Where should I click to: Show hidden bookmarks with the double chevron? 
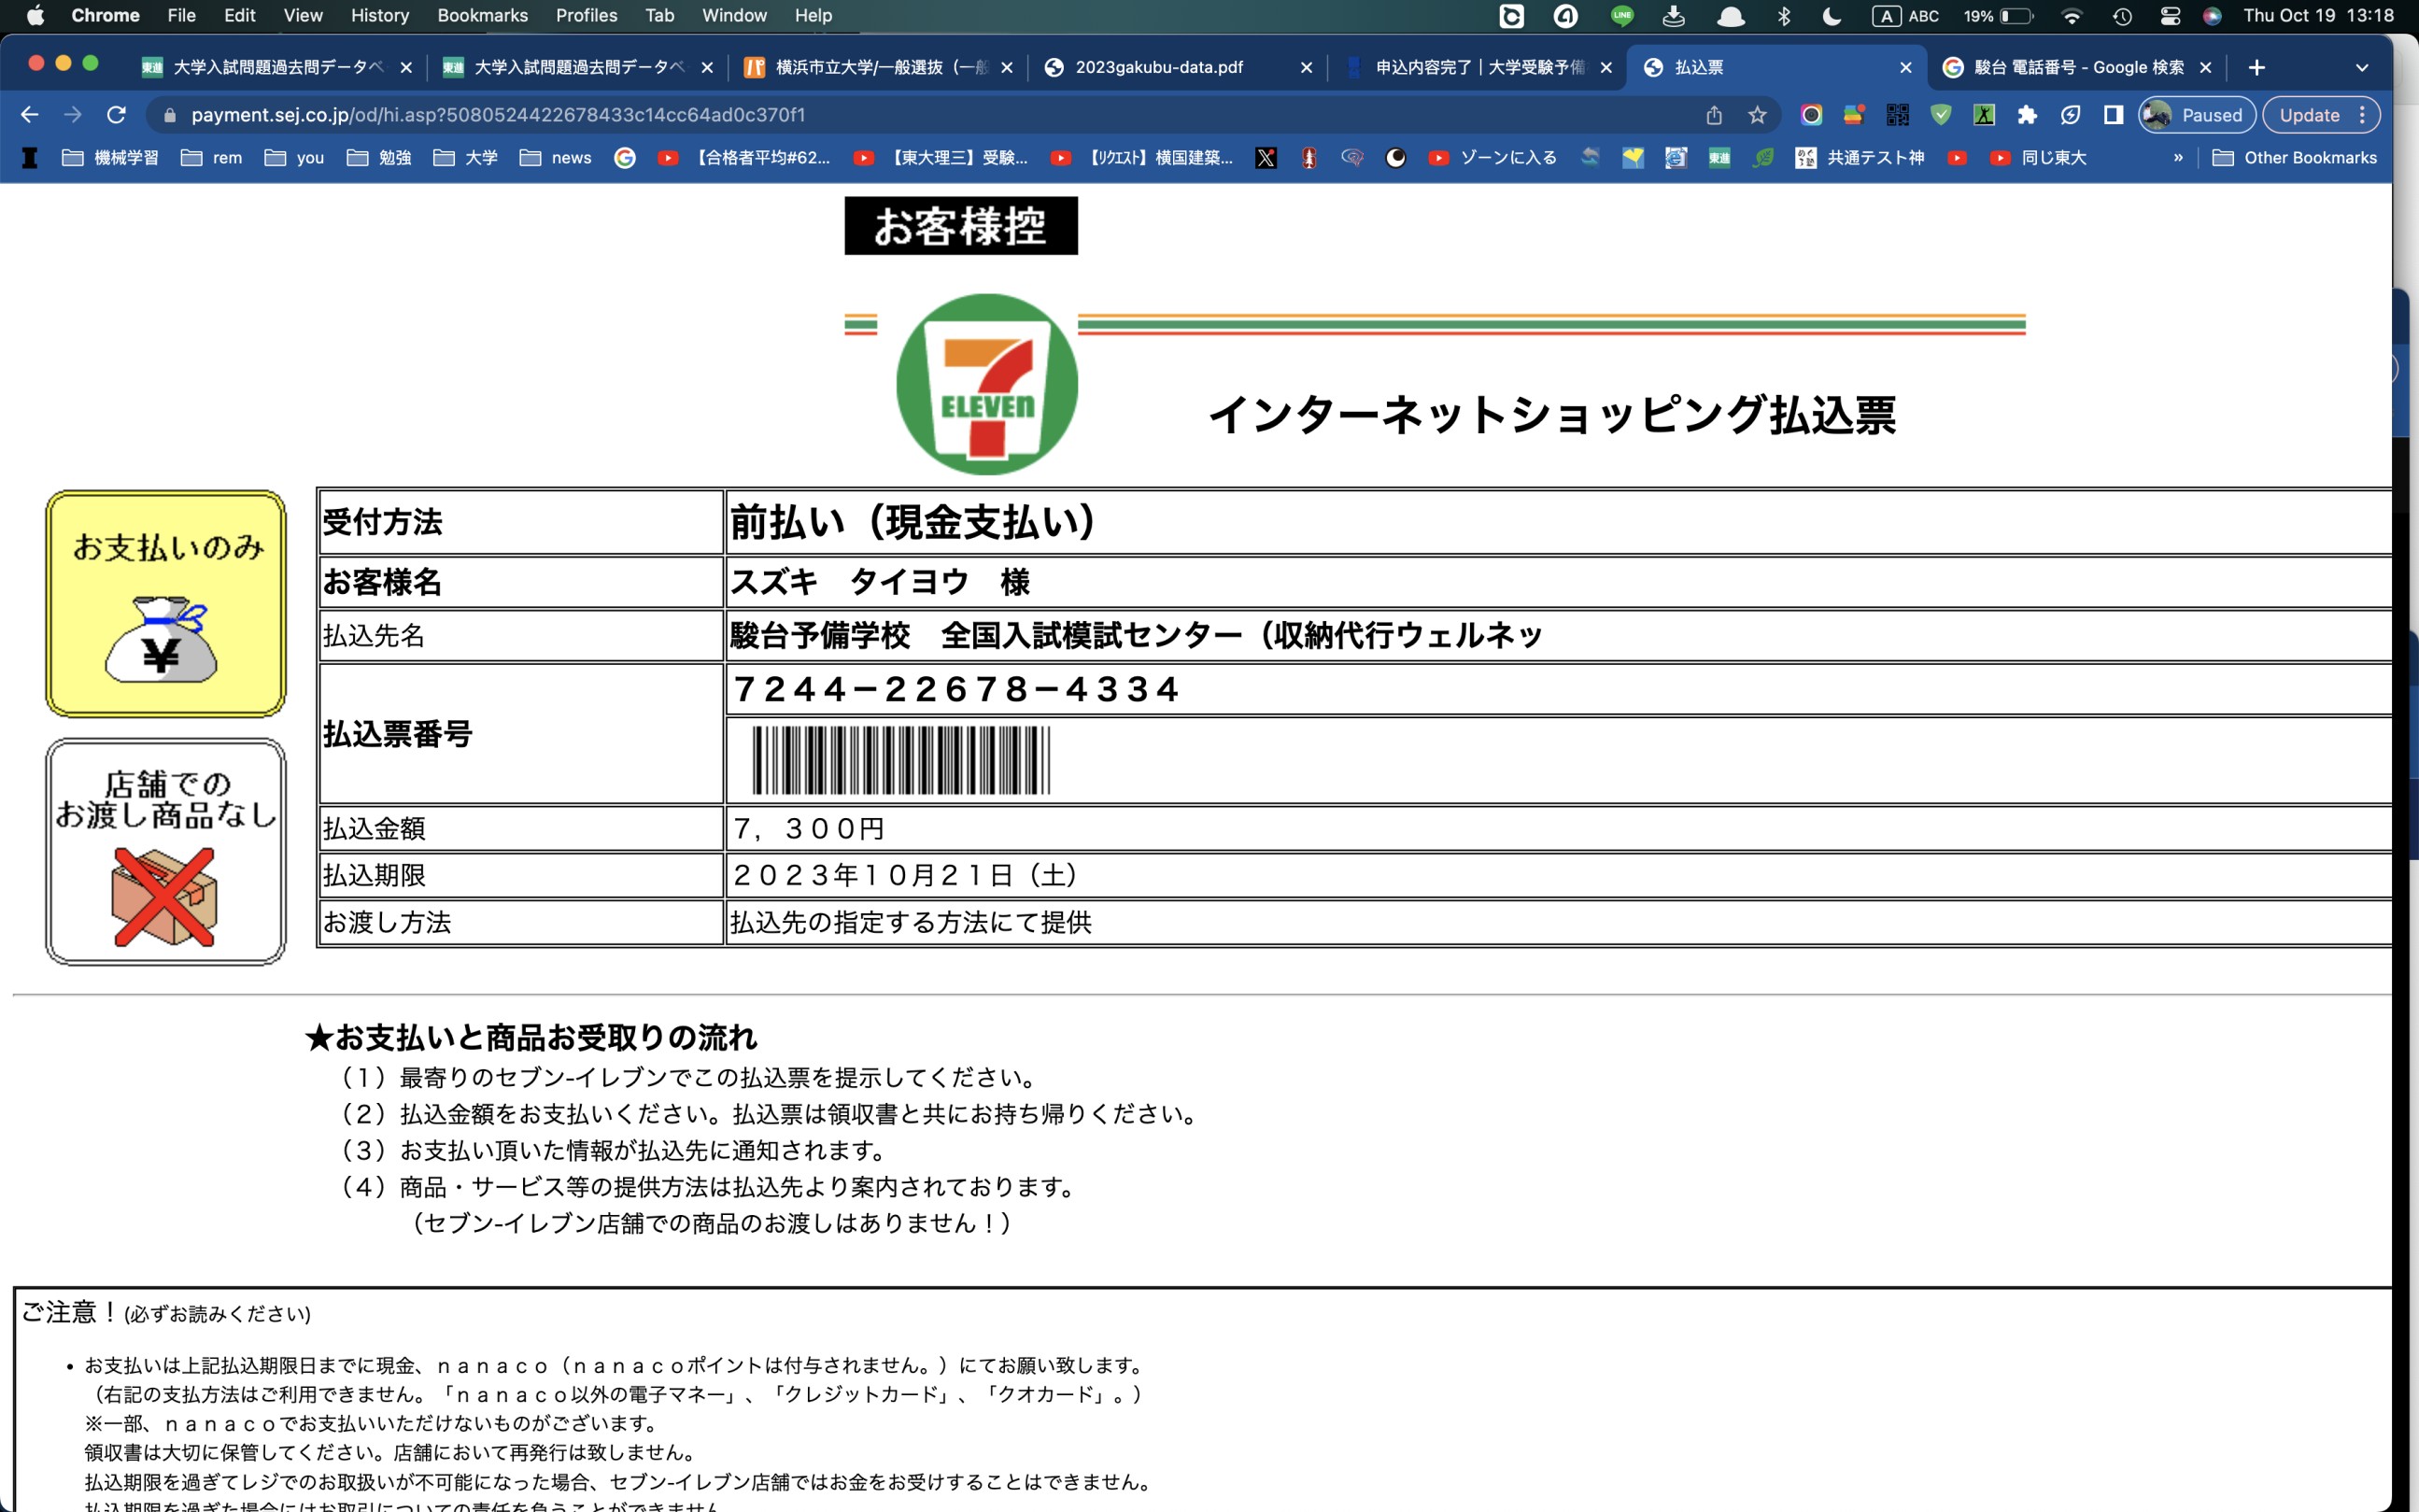[x=2178, y=158]
